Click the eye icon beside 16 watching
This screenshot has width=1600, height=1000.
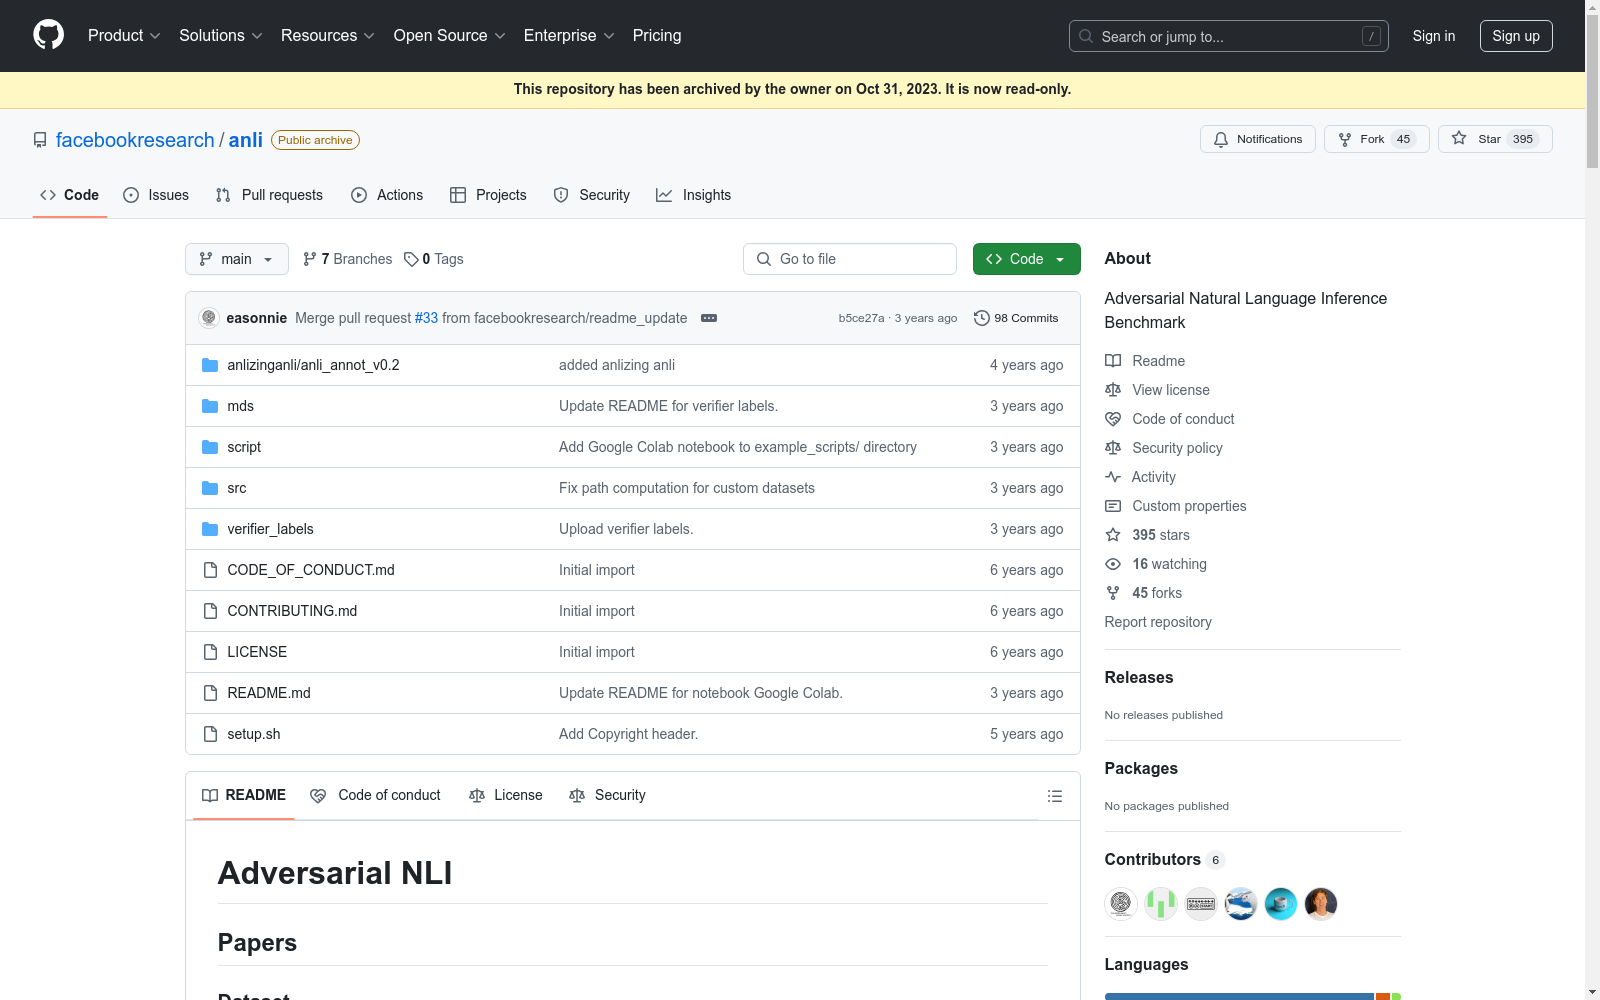(1113, 564)
